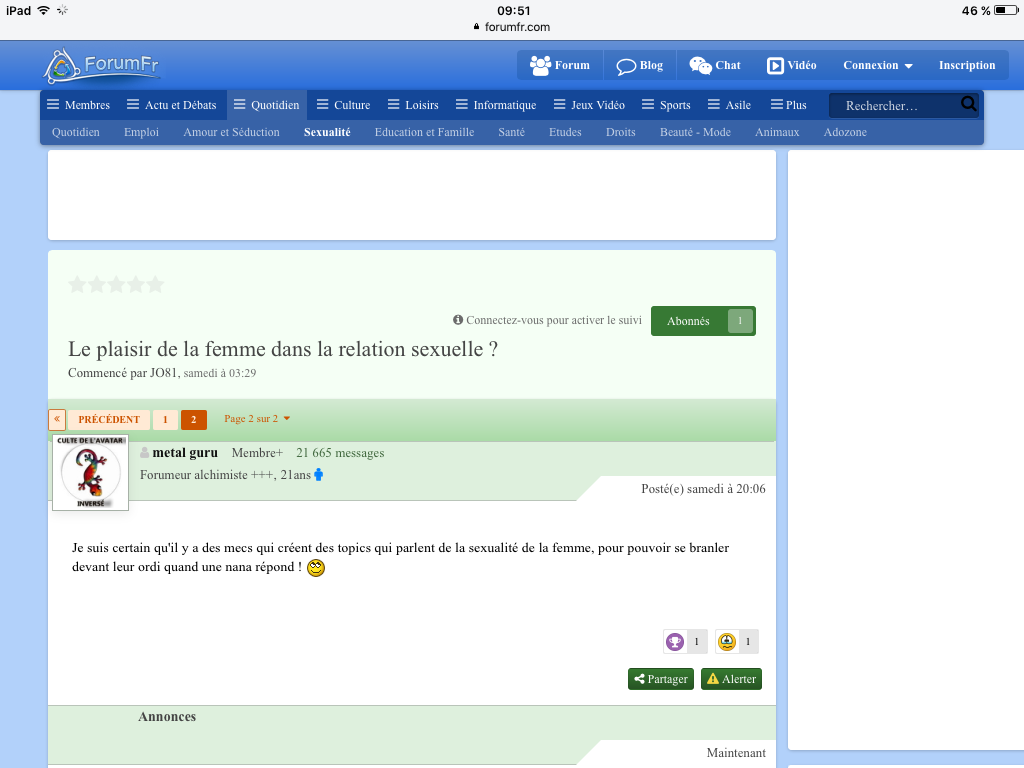Go to page 1 of the topic

(165, 419)
